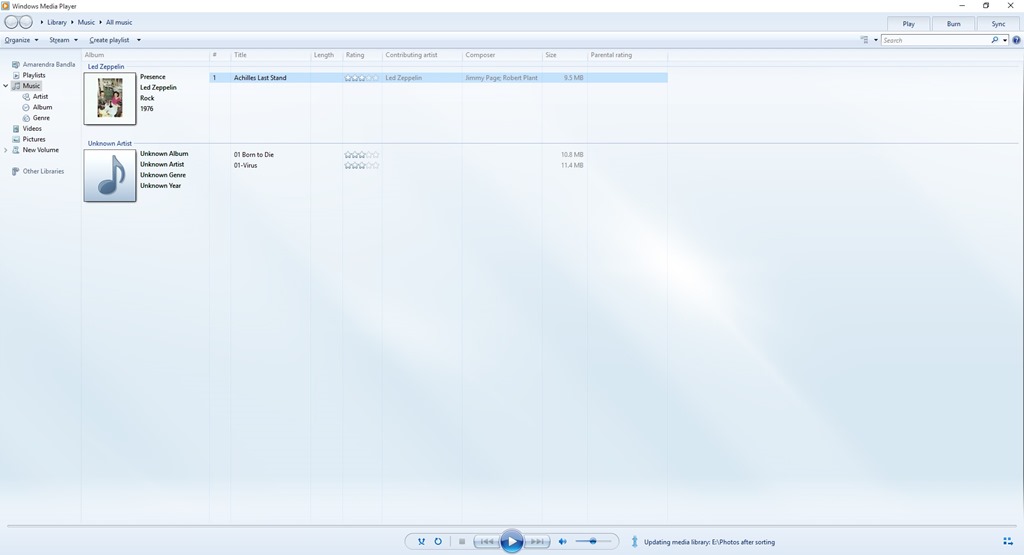Image resolution: width=1024 pixels, height=555 pixels.
Task: Click Library in the breadcrumb path
Action: click(x=57, y=22)
